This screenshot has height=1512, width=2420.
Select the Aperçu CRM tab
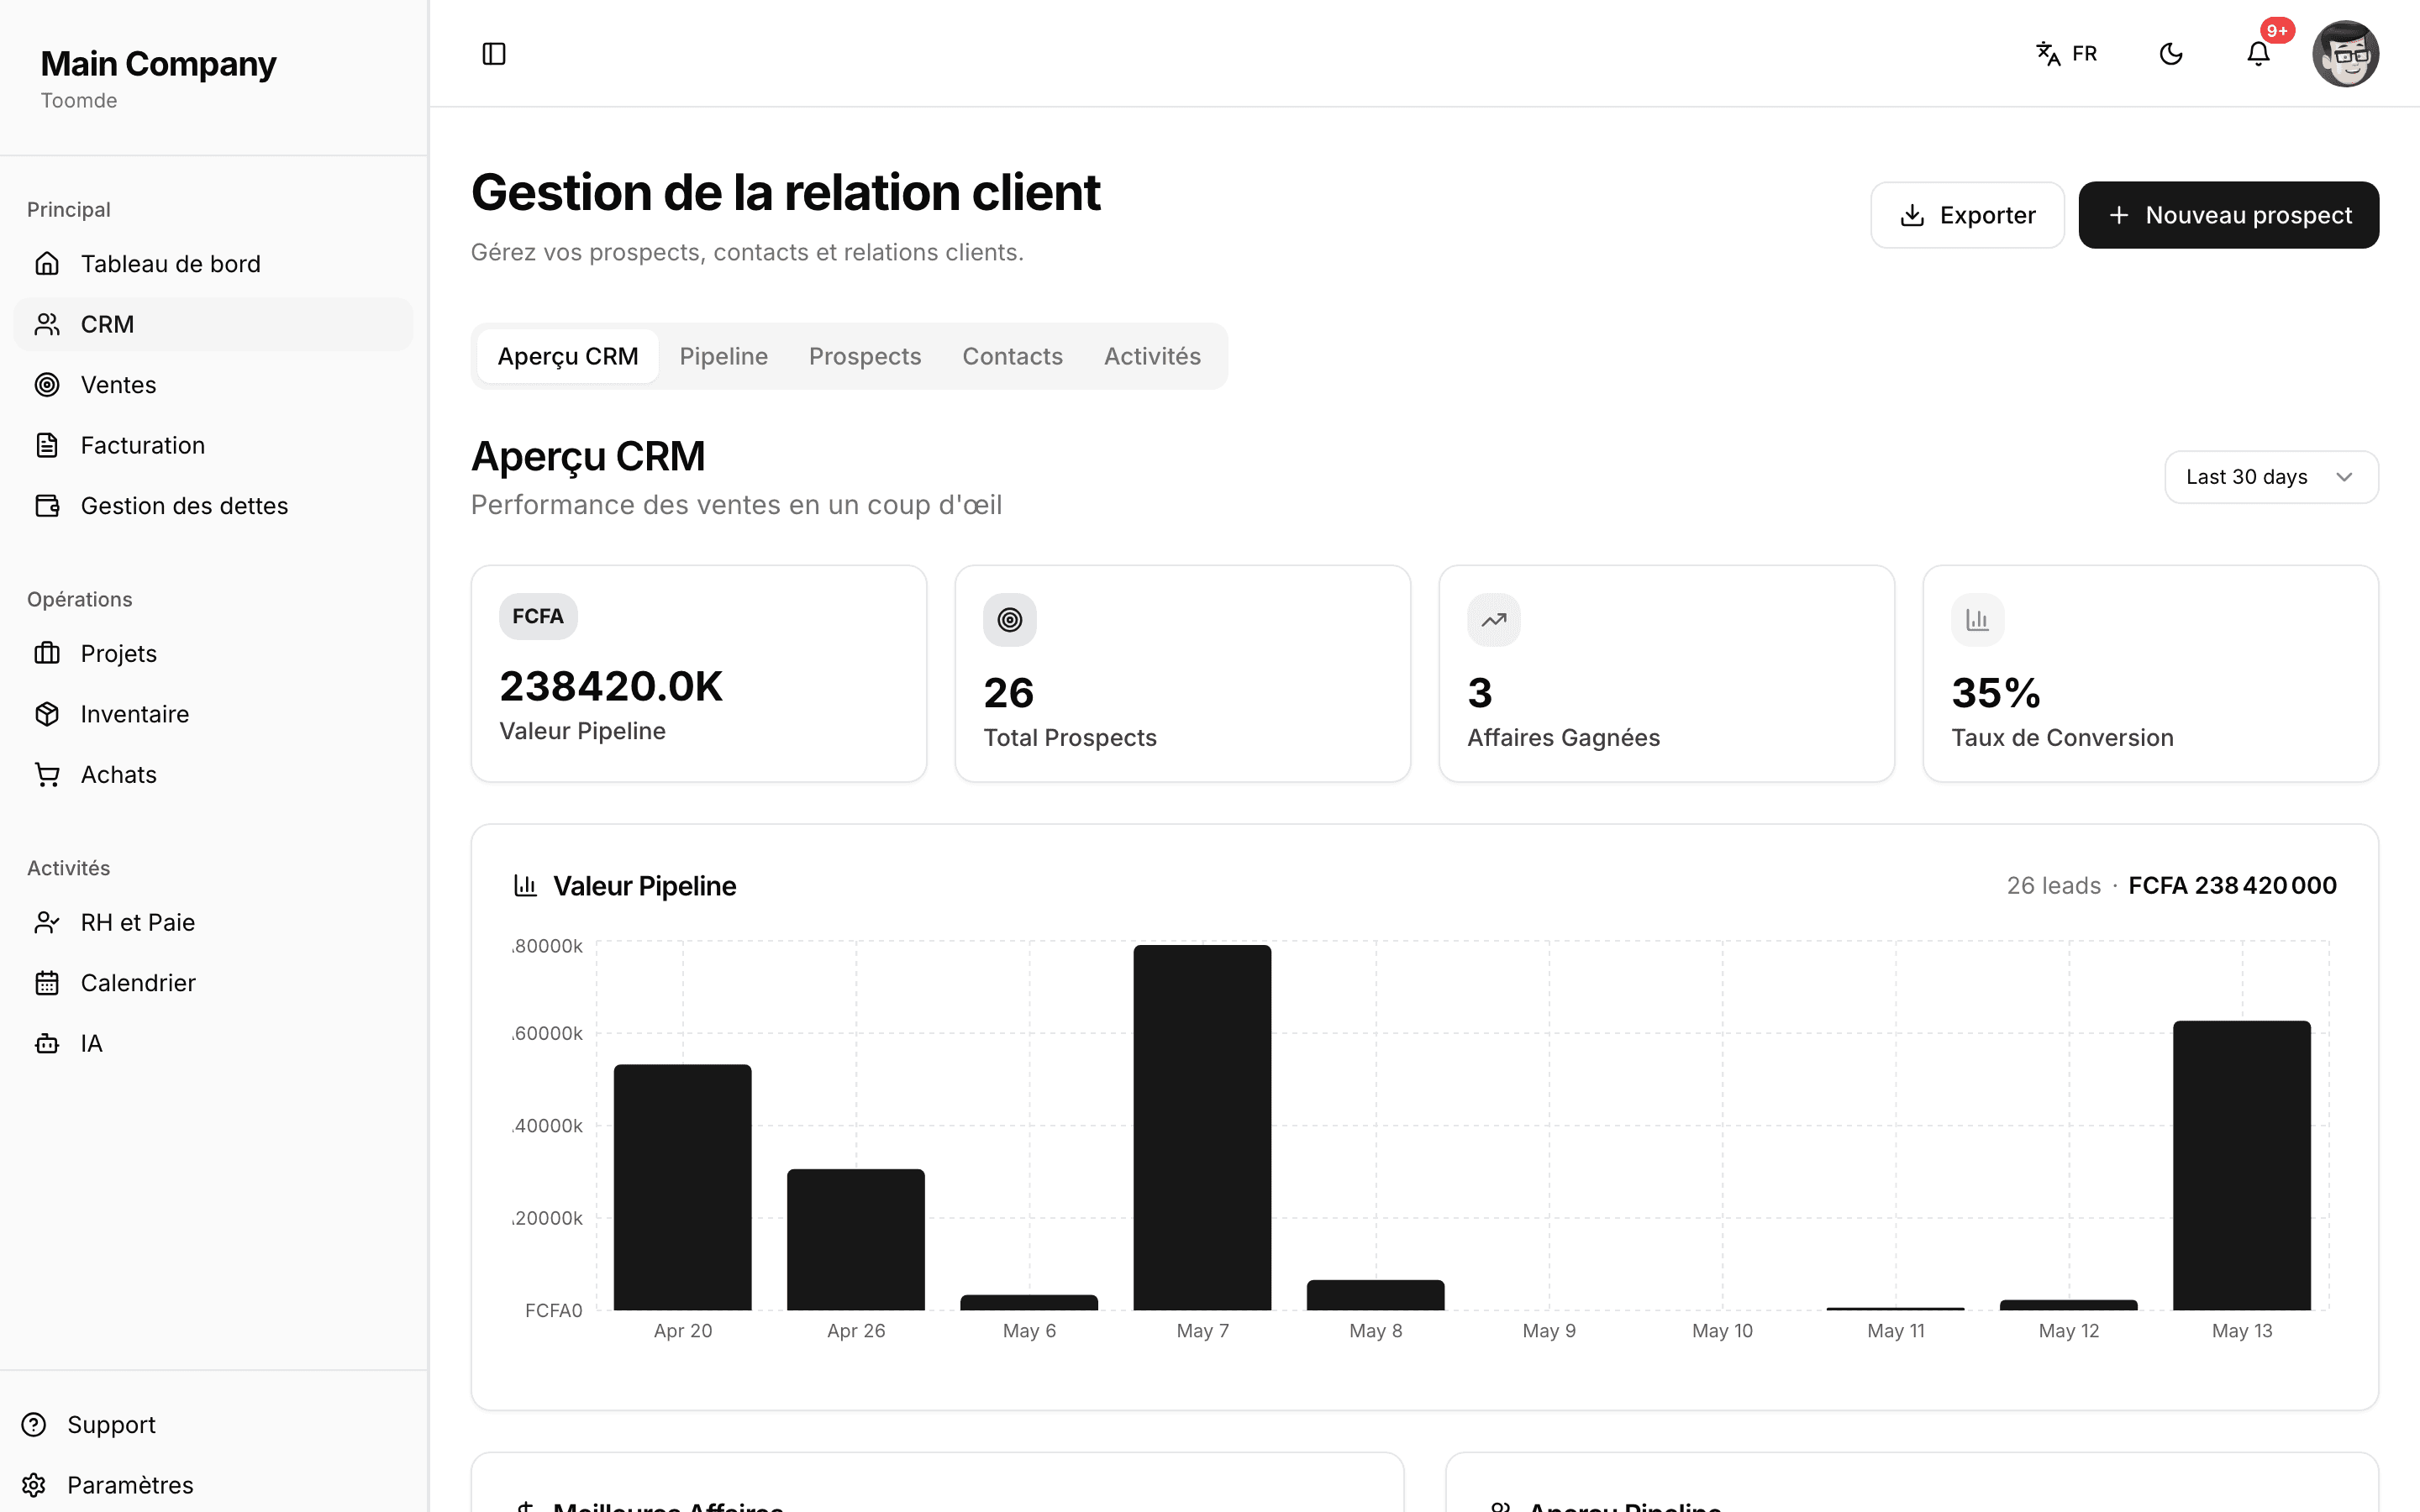tap(568, 356)
